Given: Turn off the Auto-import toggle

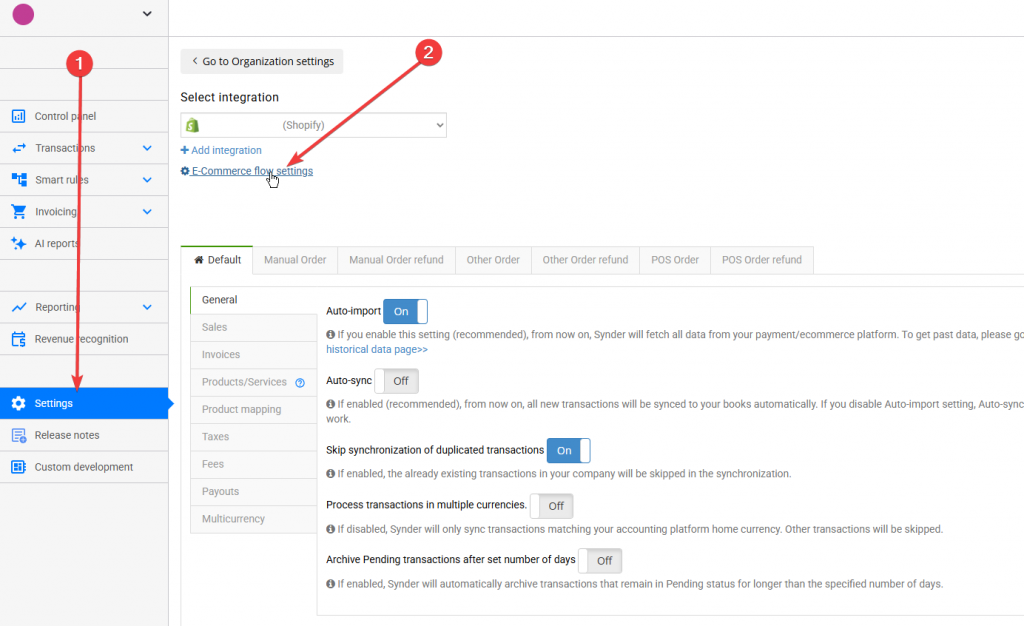Looking at the screenshot, I should [x=405, y=311].
